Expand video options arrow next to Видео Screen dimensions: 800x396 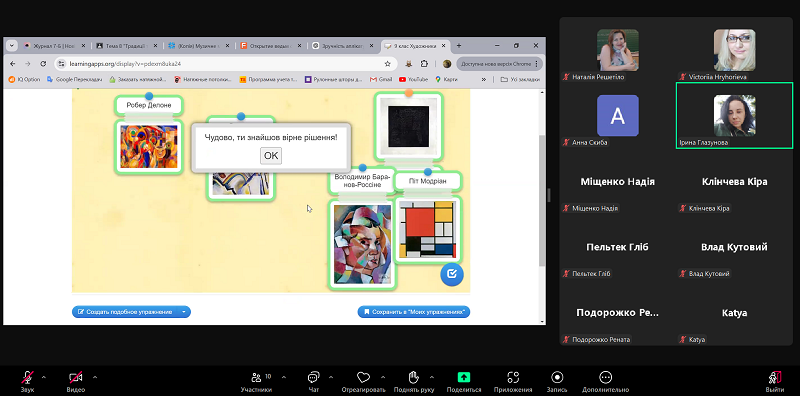(95, 378)
